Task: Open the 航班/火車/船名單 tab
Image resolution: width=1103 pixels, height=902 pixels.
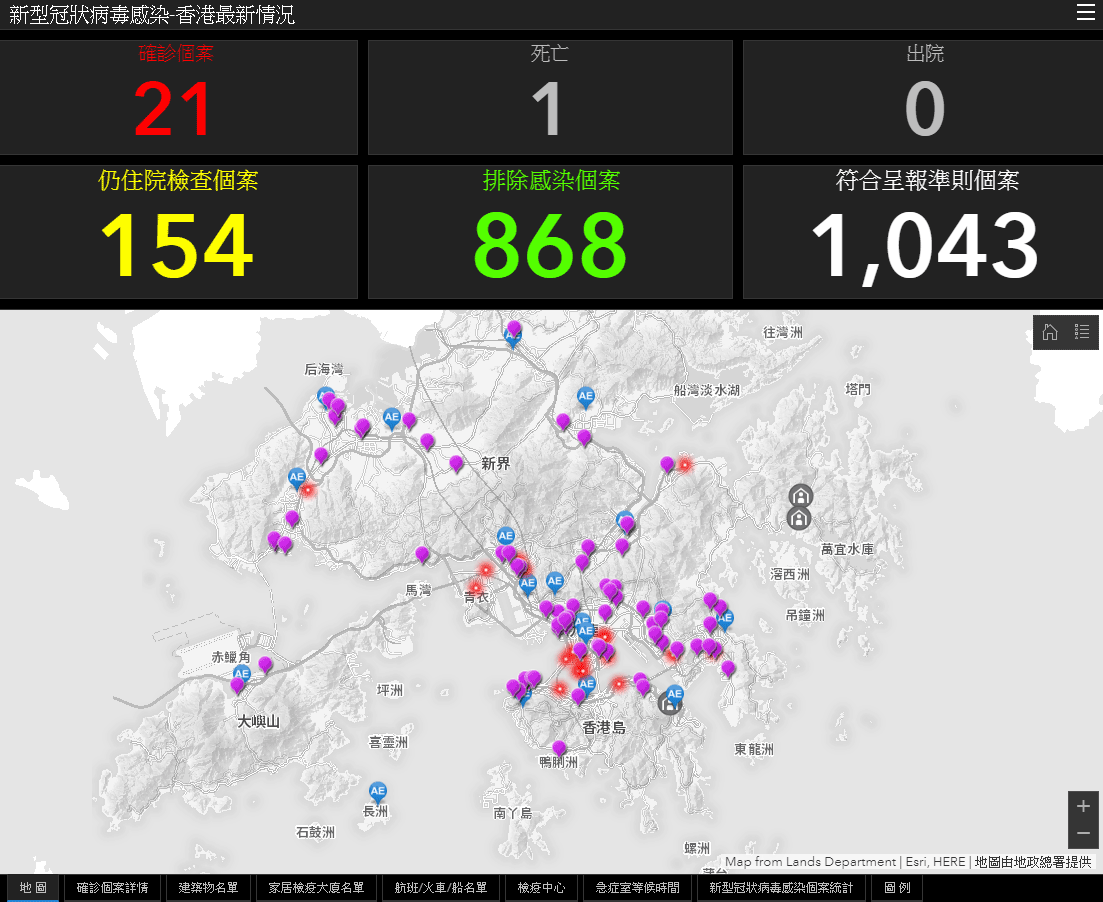Action: (x=440, y=888)
